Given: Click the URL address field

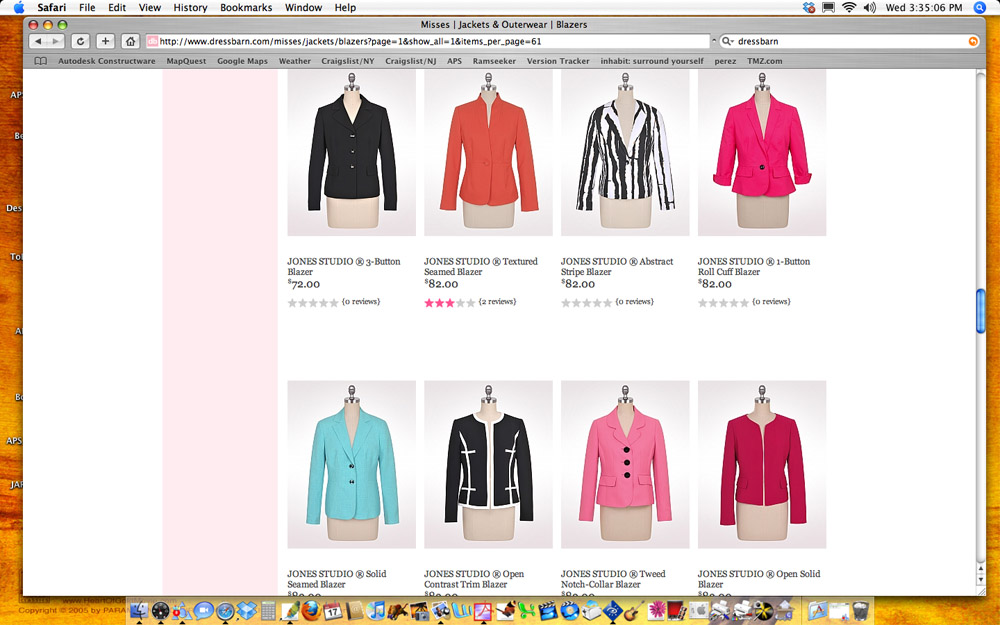Looking at the screenshot, I should [x=427, y=41].
